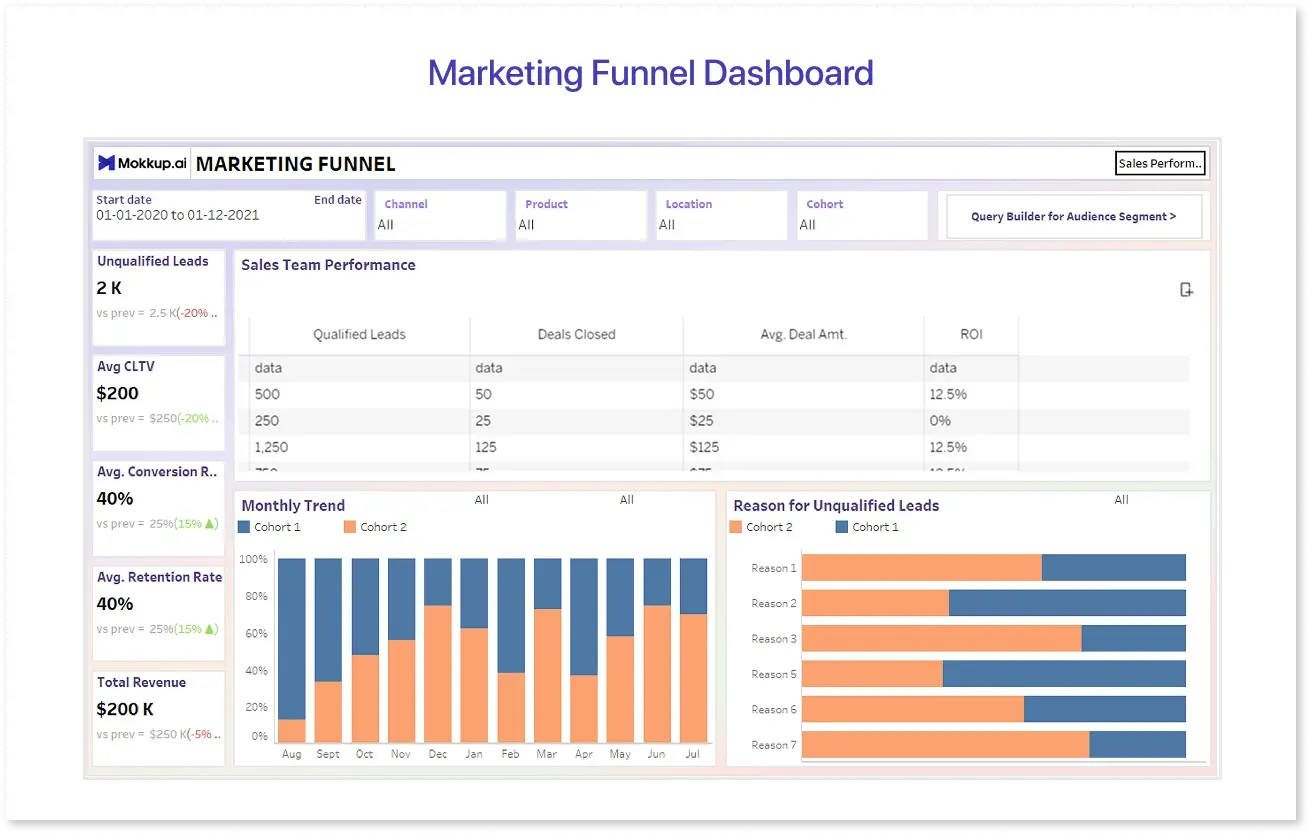Select the Avg. Retention Rate card title

coord(159,577)
